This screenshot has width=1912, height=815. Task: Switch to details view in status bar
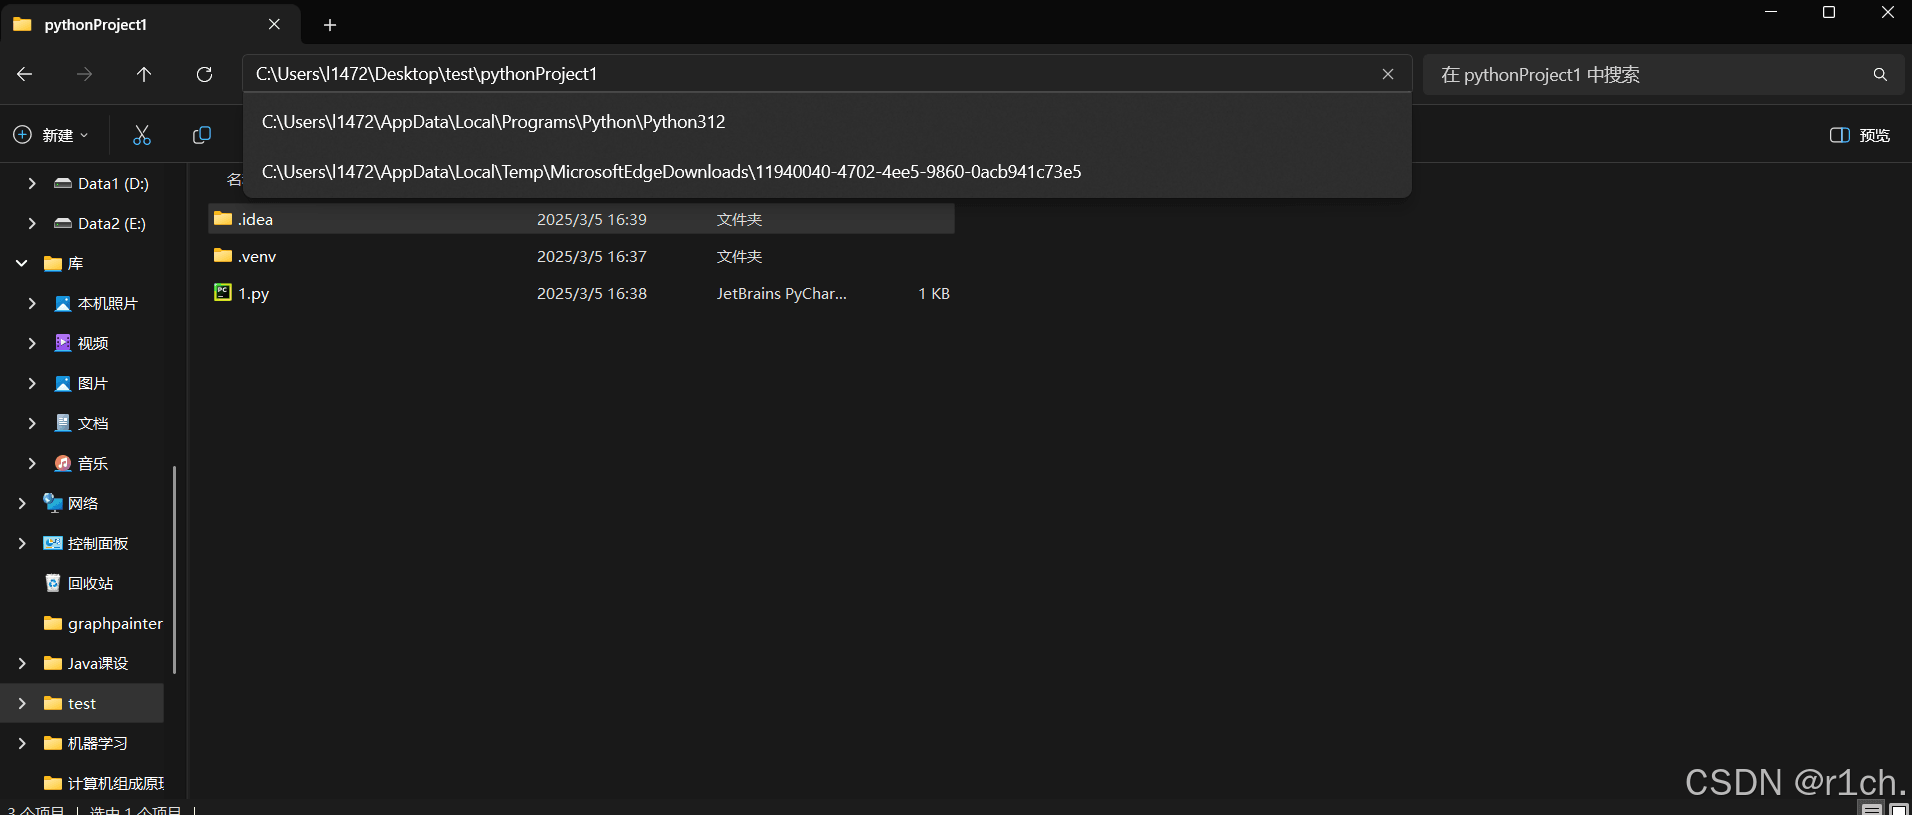tap(1872, 808)
